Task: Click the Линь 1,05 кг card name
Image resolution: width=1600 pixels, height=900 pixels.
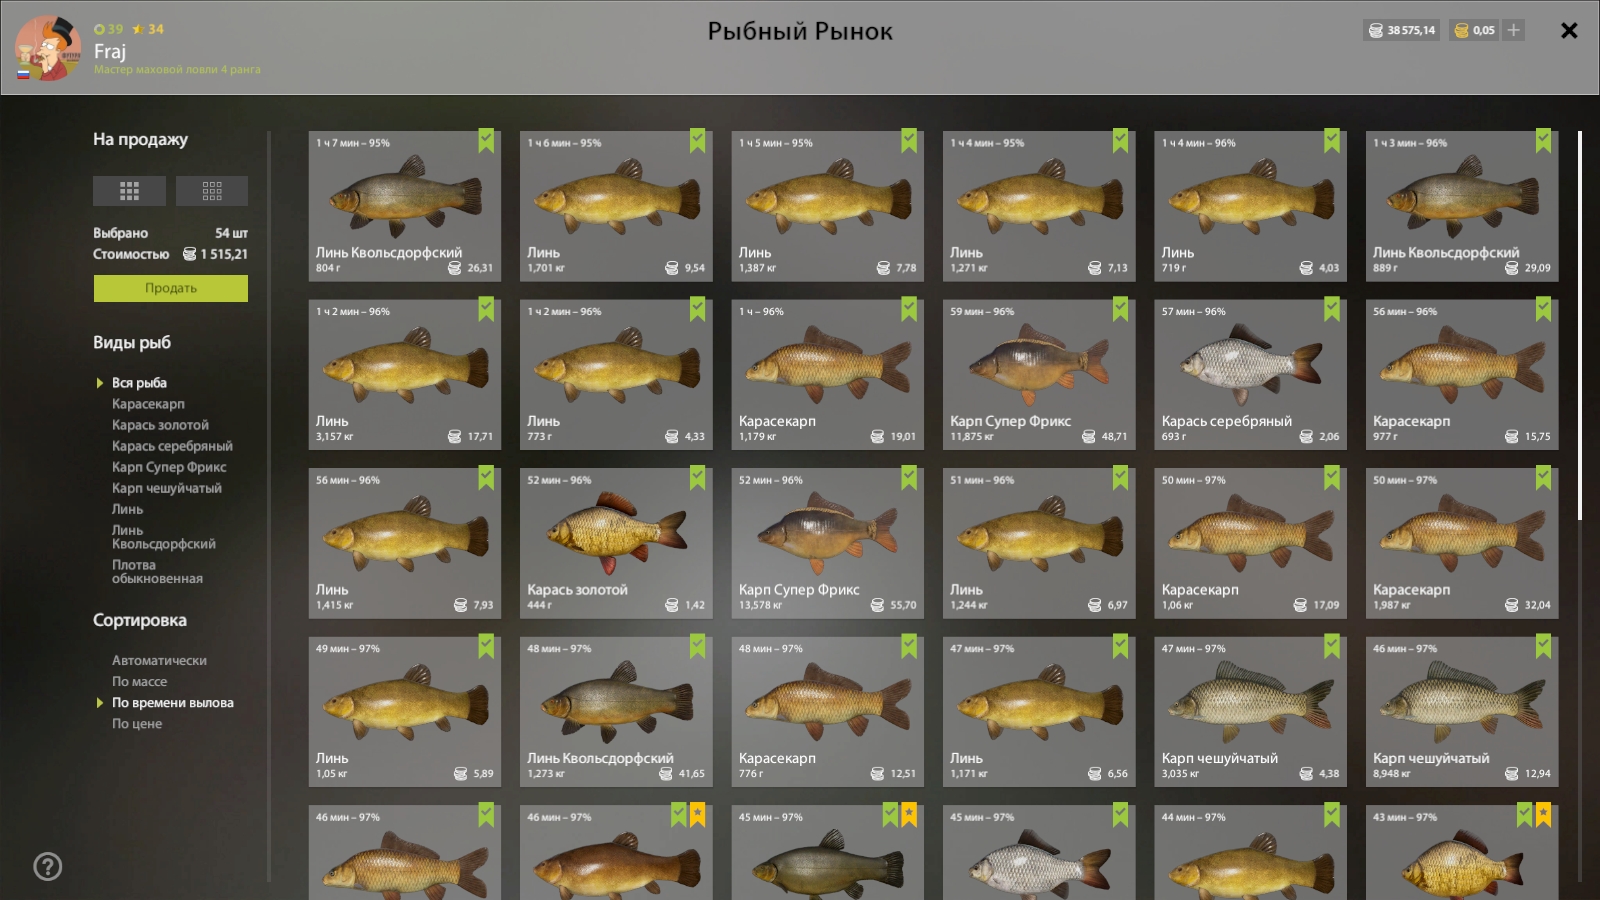Action: (x=332, y=759)
